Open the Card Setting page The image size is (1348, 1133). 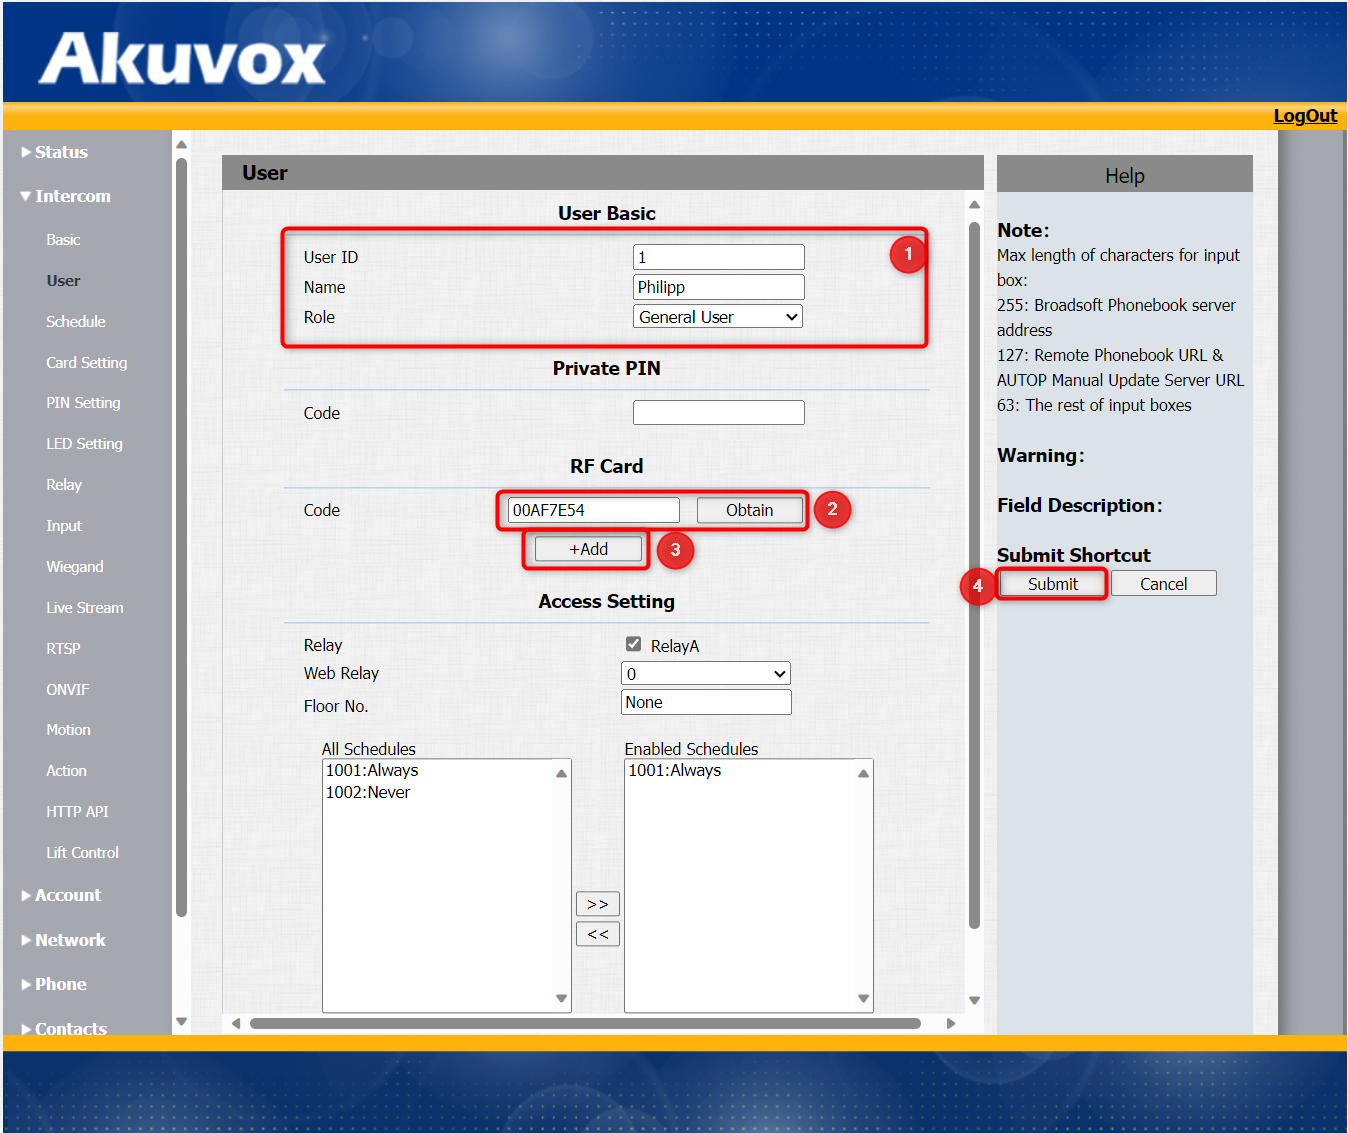[x=86, y=362]
